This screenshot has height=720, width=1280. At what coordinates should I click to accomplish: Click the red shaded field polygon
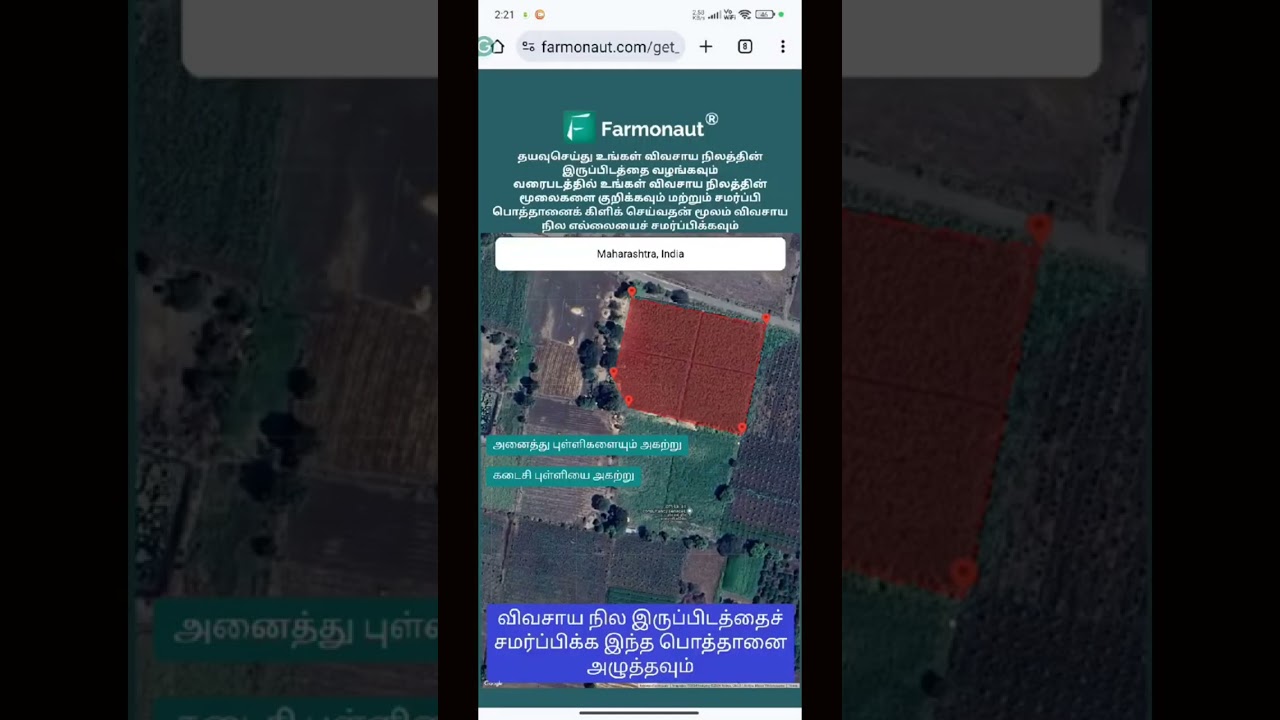690,365
